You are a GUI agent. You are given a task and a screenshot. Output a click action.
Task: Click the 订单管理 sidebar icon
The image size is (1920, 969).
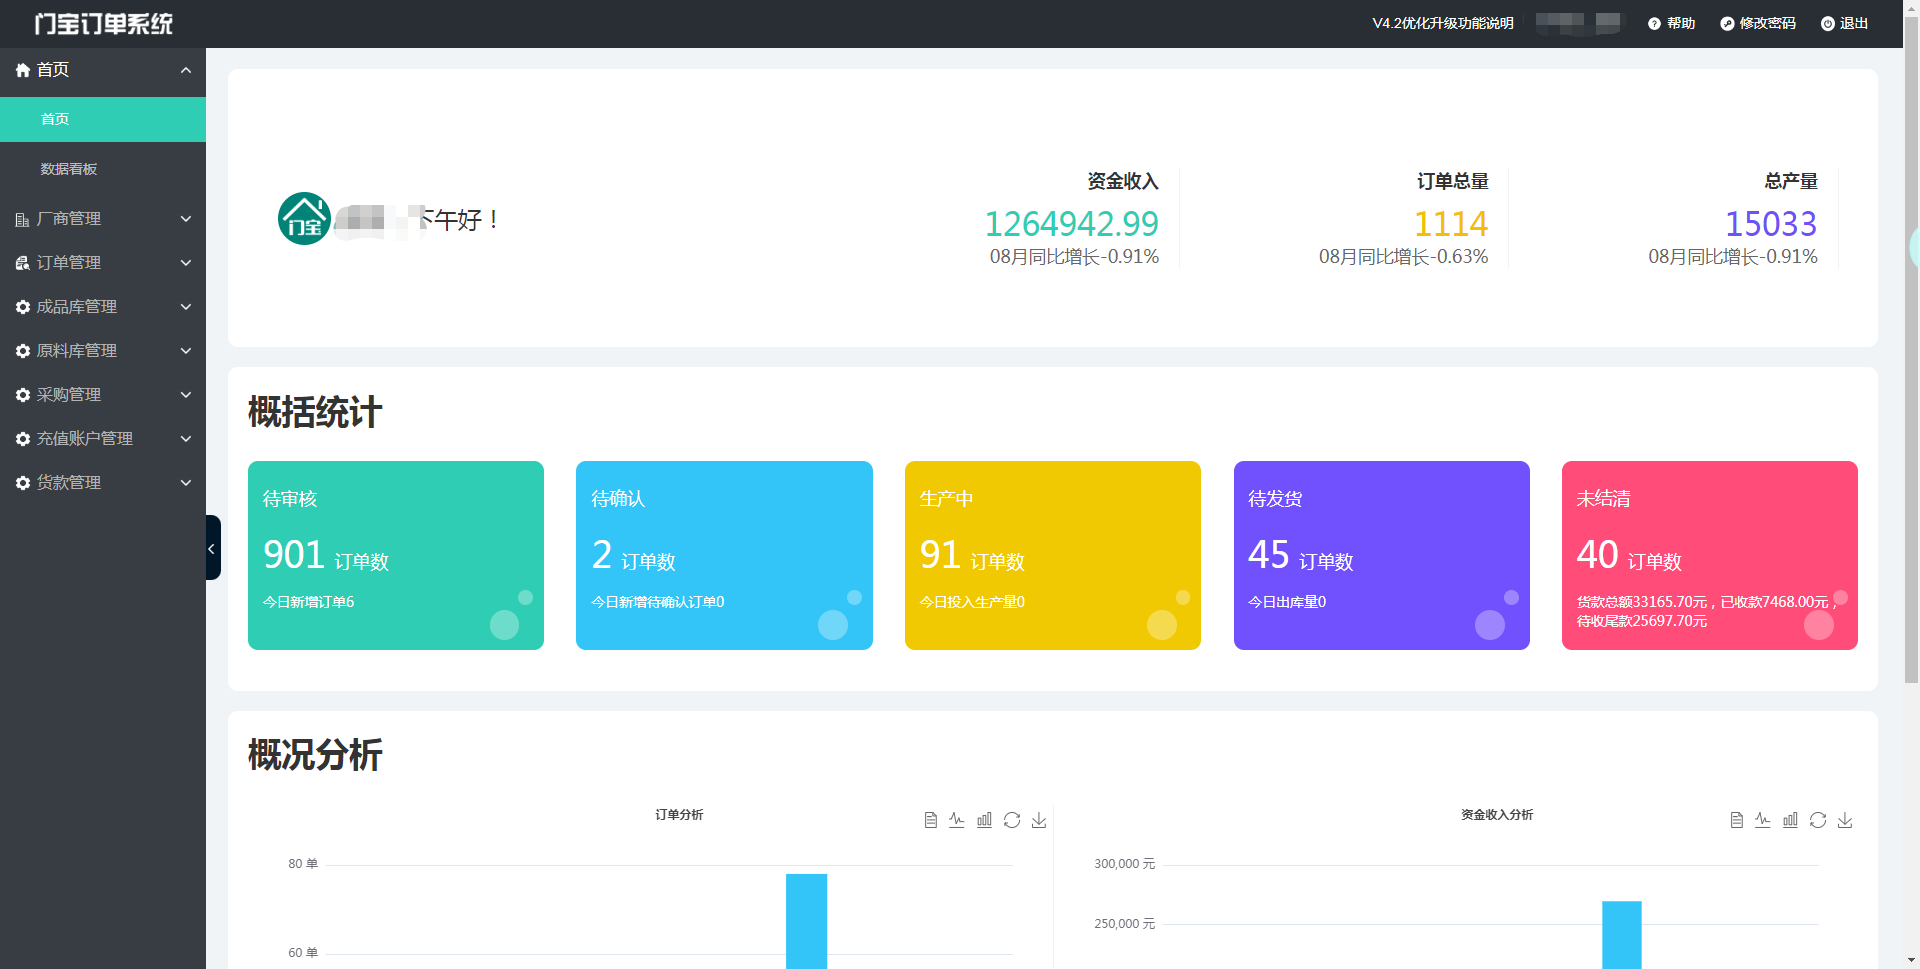click(x=23, y=263)
